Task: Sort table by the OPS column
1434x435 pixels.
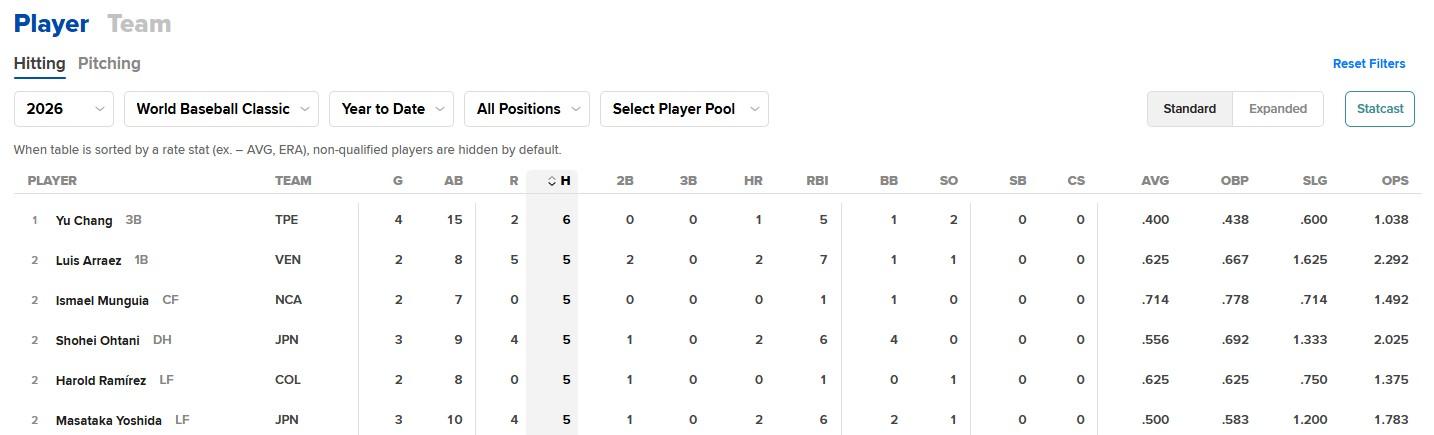Action: pyautogui.click(x=1395, y=181)
